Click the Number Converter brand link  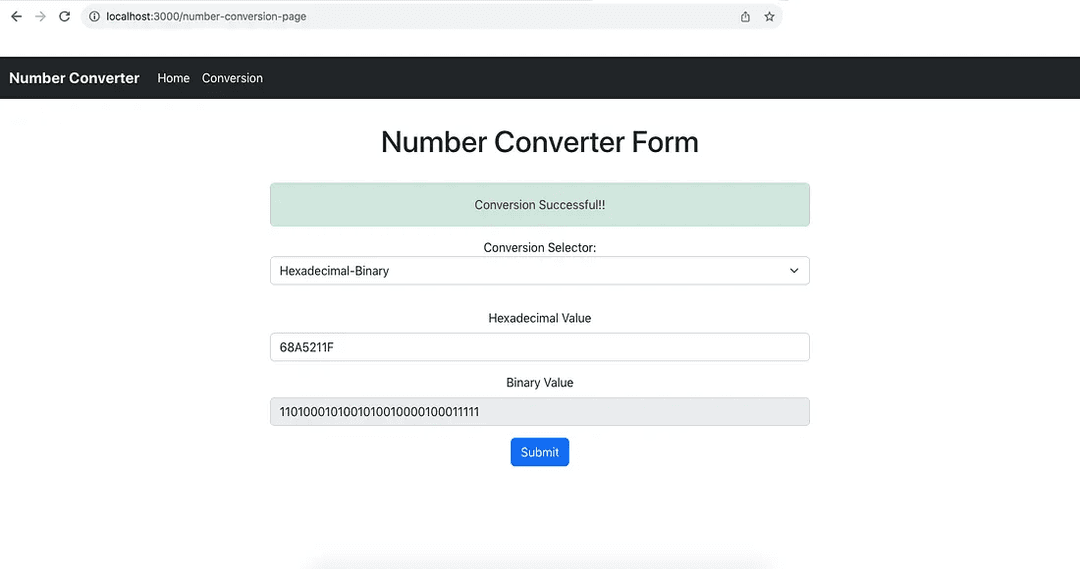click(x=74, y=78)
